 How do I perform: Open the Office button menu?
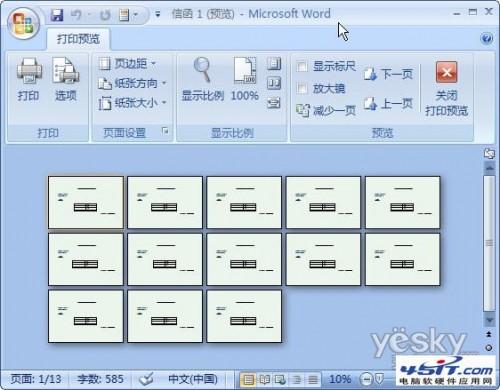pyautogui.click(x=23, y=23)
